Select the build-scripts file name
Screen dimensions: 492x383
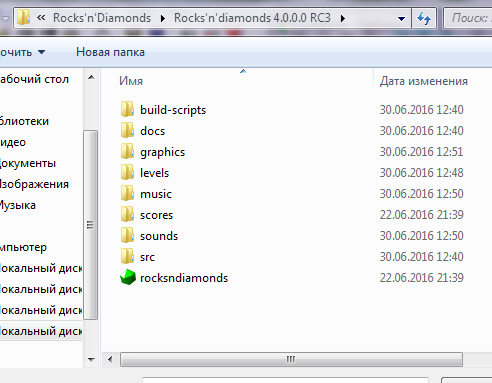click(173, 110)
